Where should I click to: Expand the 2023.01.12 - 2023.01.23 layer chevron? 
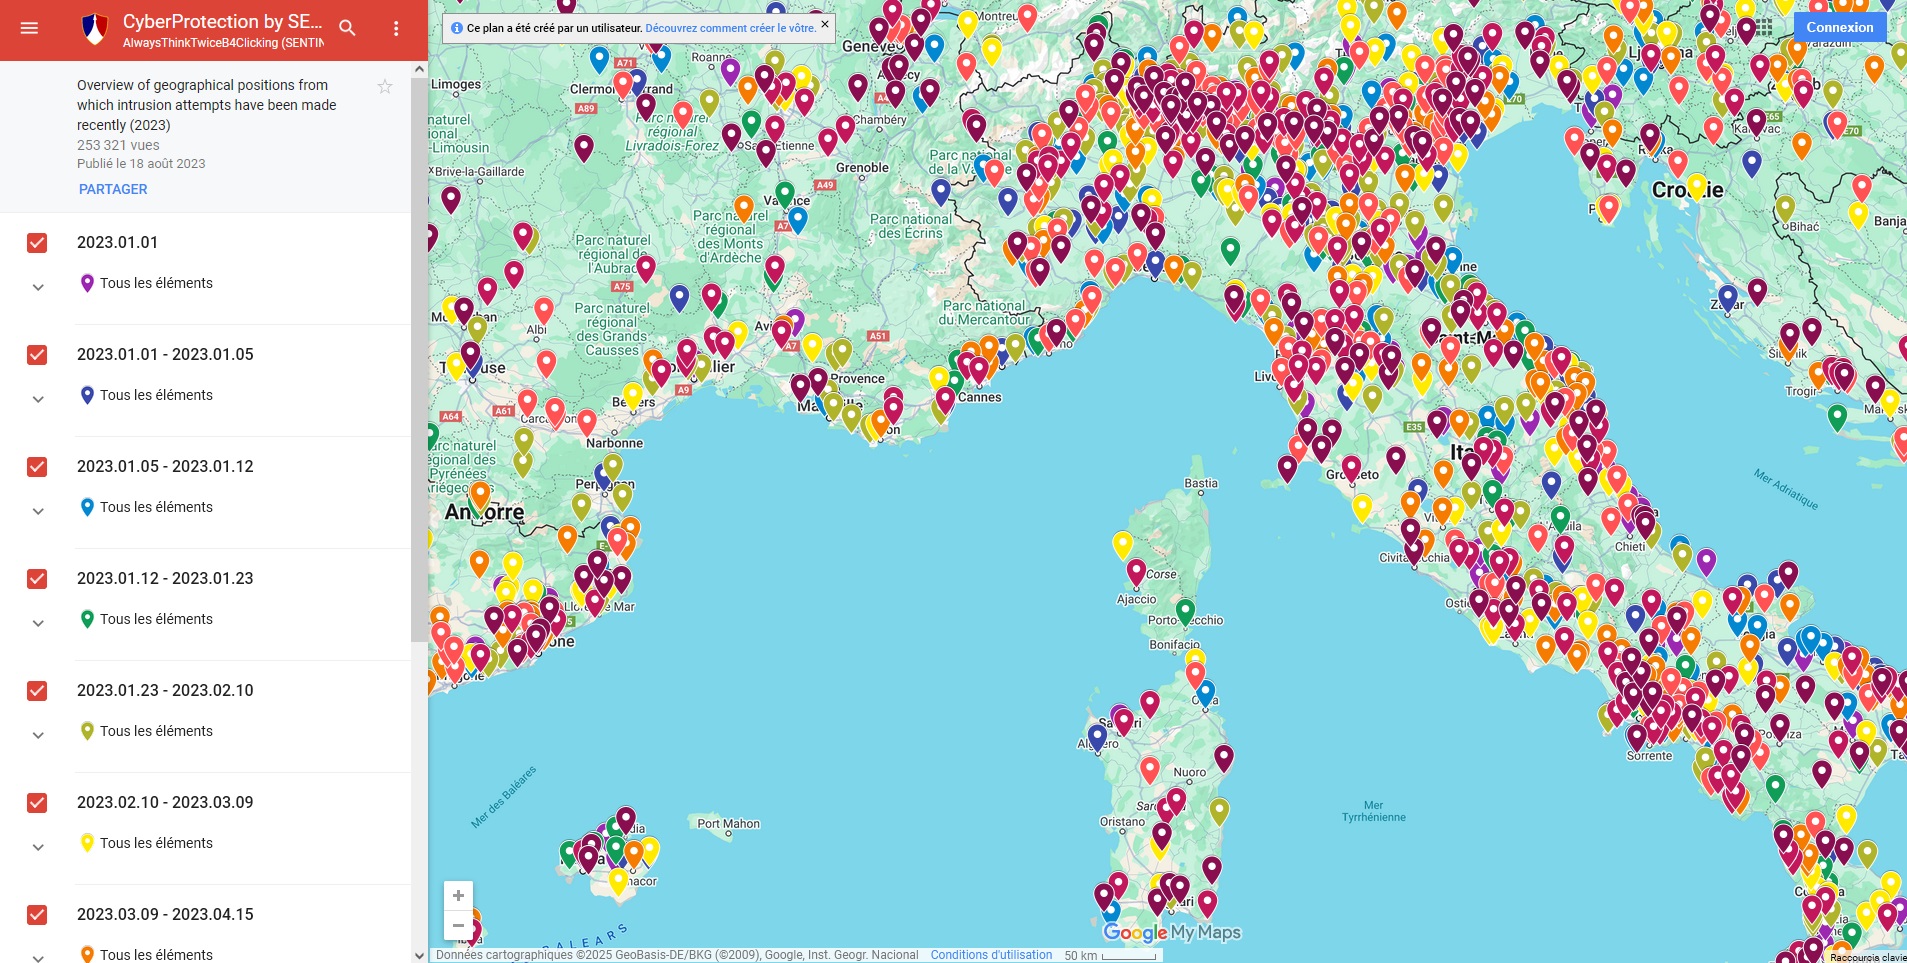[x=38, y=623]
